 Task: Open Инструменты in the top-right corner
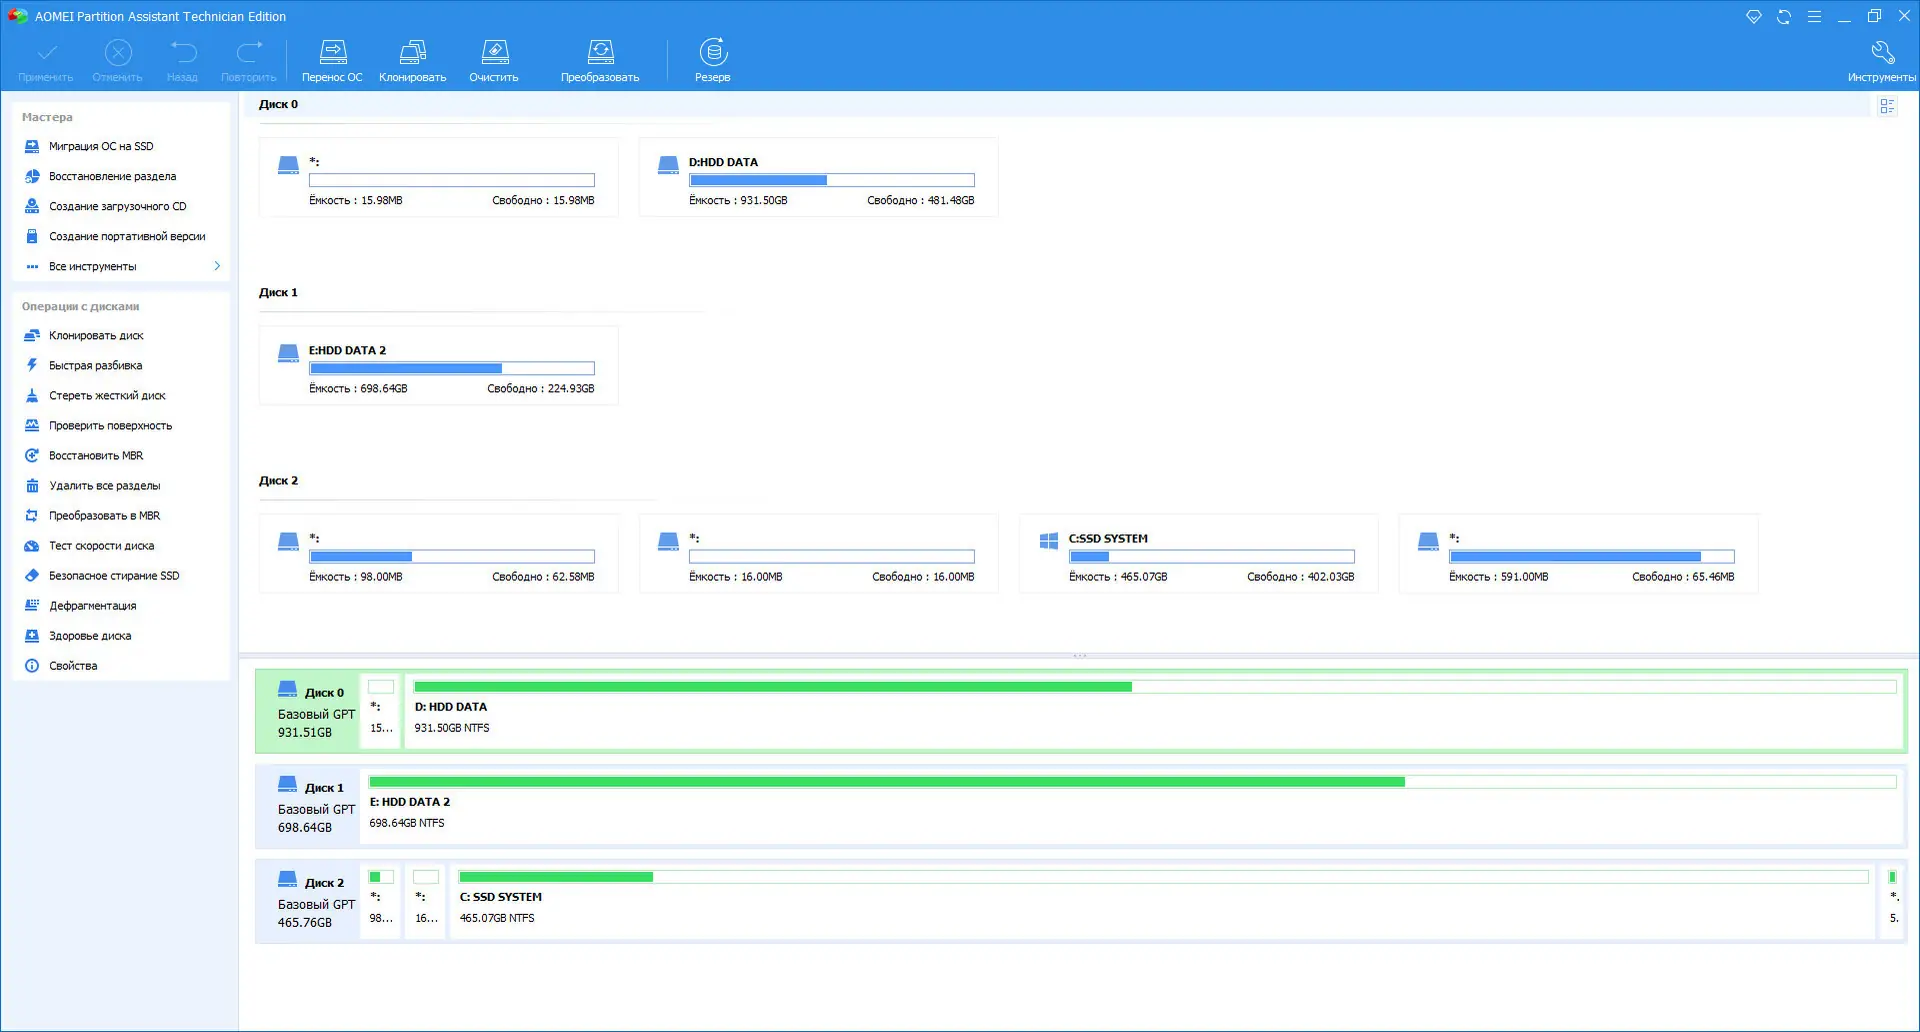point(1883,60)
